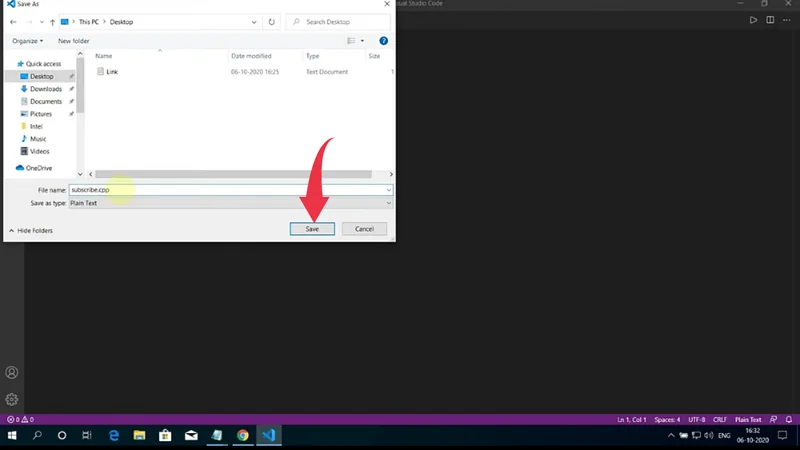Open Google Chrome from the taskbar
Viewport: 800px width, 450px height.
[x=243, y=436]
